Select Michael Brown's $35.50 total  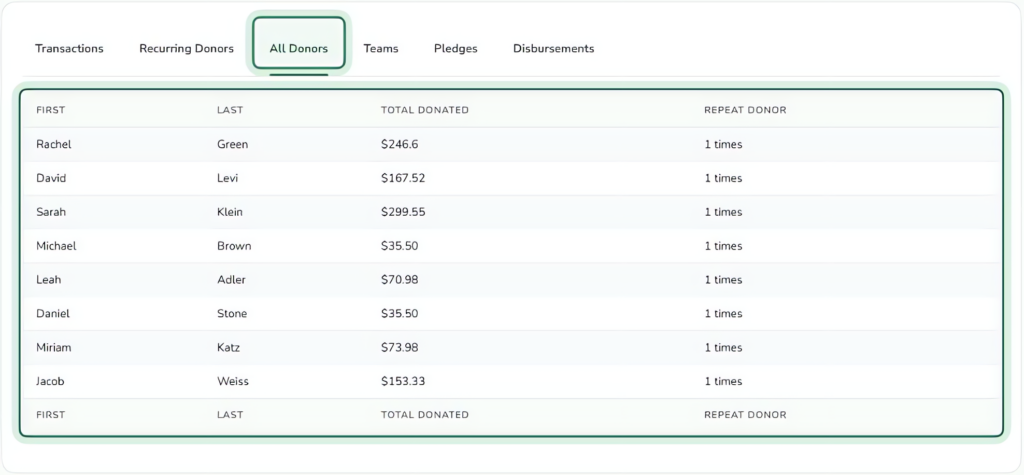400,246
